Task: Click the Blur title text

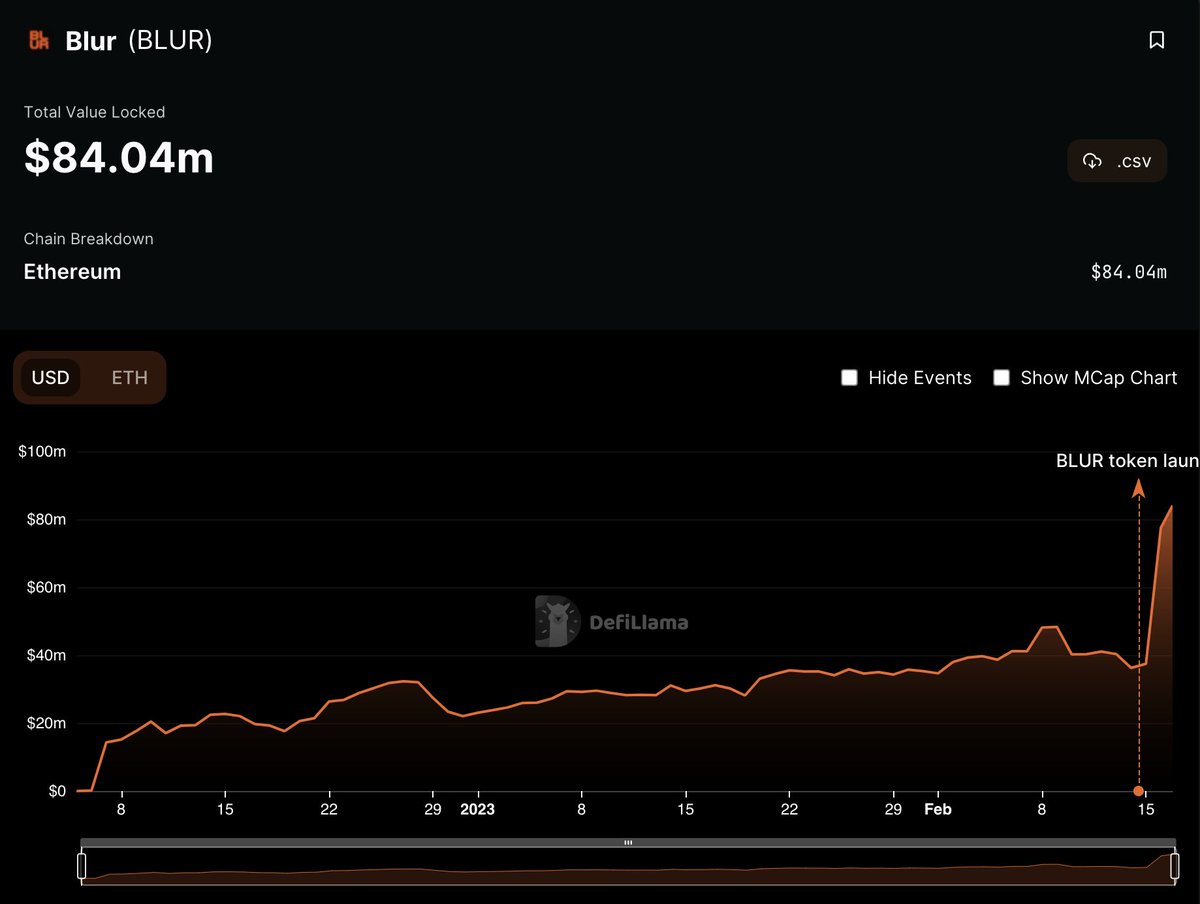Action: (x=91, y=41)
